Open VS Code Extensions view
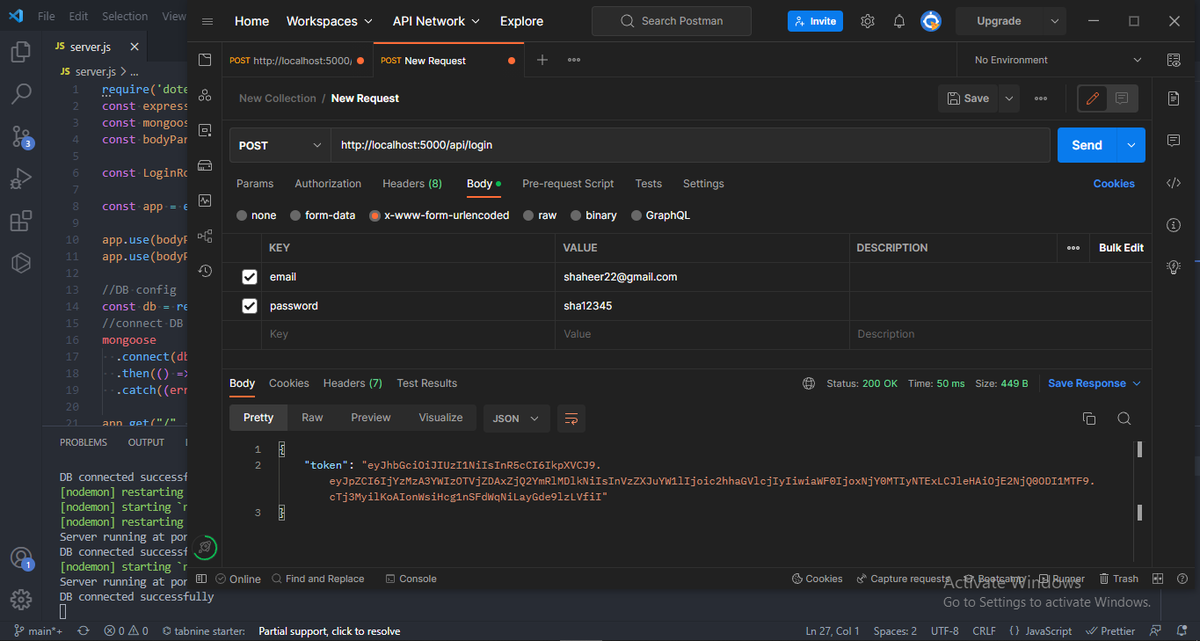The width and height of the screenshot is (1200, 641). tap(21, 221)
